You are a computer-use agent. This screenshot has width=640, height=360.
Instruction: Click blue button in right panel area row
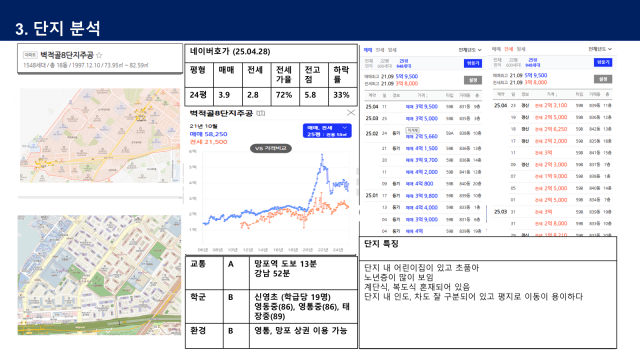click(603, 62)
